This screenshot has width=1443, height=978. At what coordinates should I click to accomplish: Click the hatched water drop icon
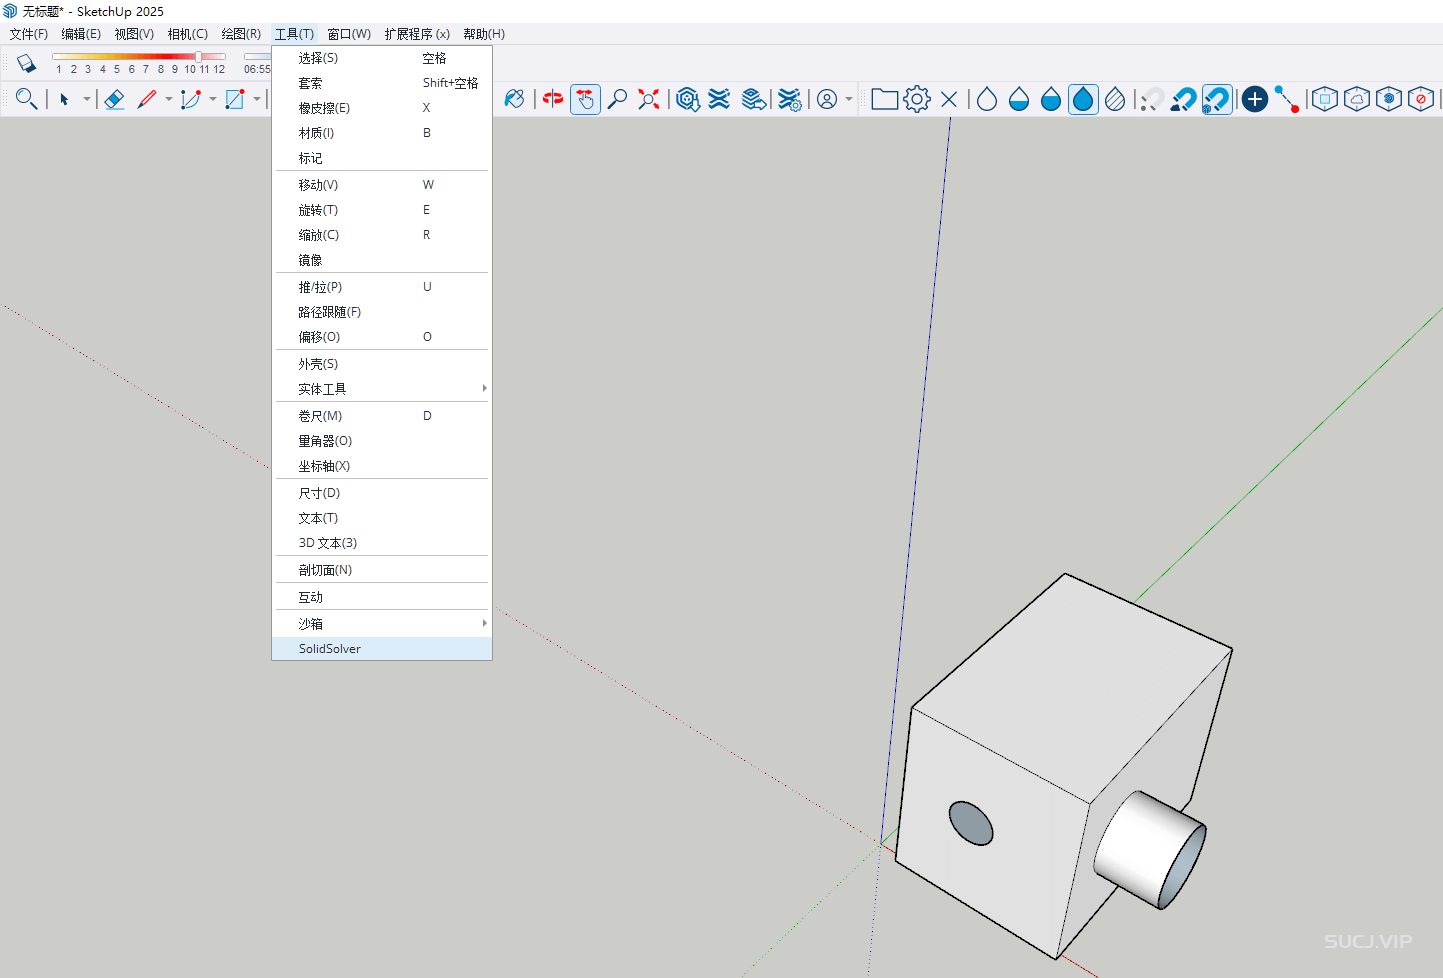[1115, 99]
